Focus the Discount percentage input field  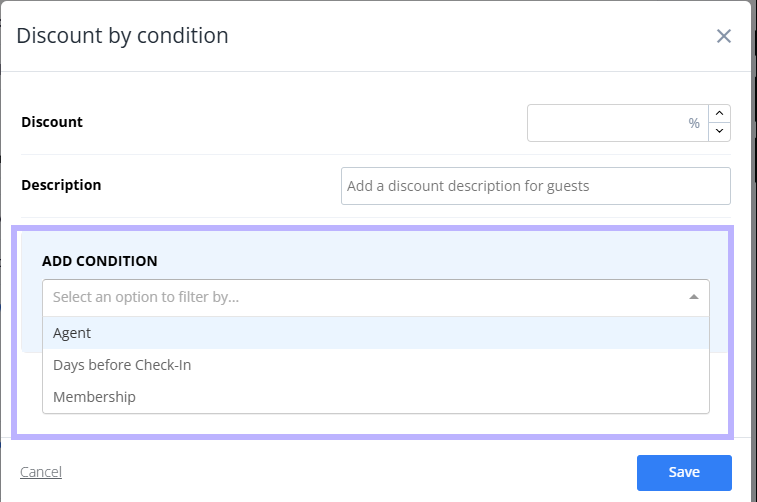click(617, 123)
